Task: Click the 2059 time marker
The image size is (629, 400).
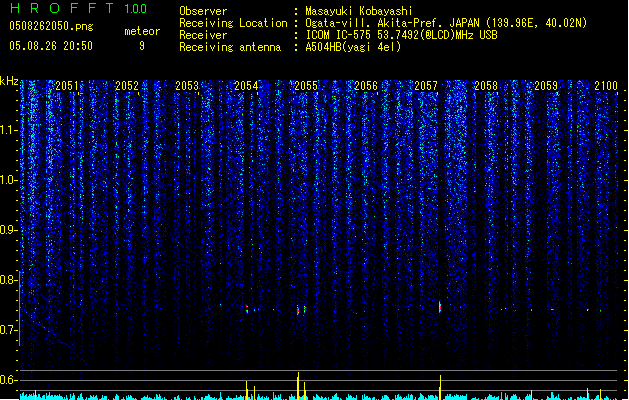Action: click(x=546, y=86)
